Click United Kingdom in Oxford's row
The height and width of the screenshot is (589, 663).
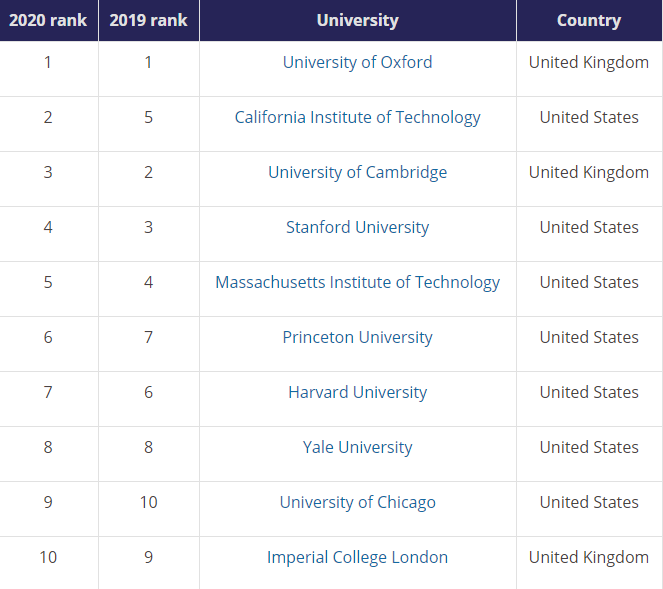[x=589, y=62]
